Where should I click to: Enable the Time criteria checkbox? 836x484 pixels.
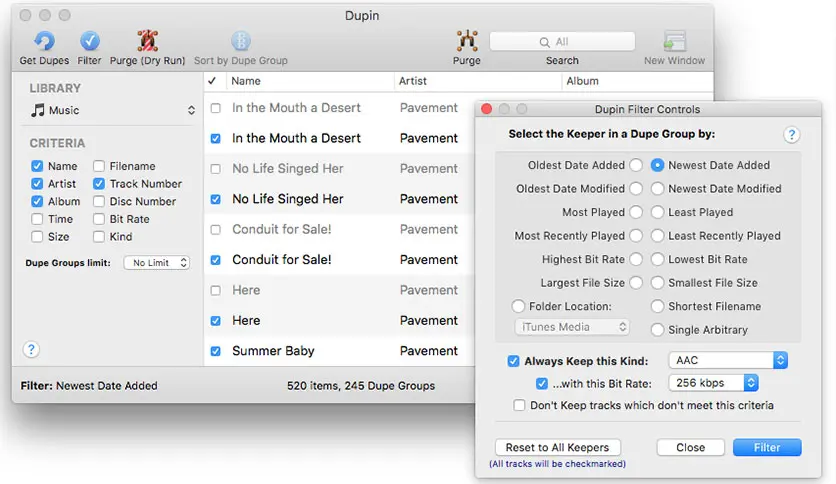pos(37,219)
